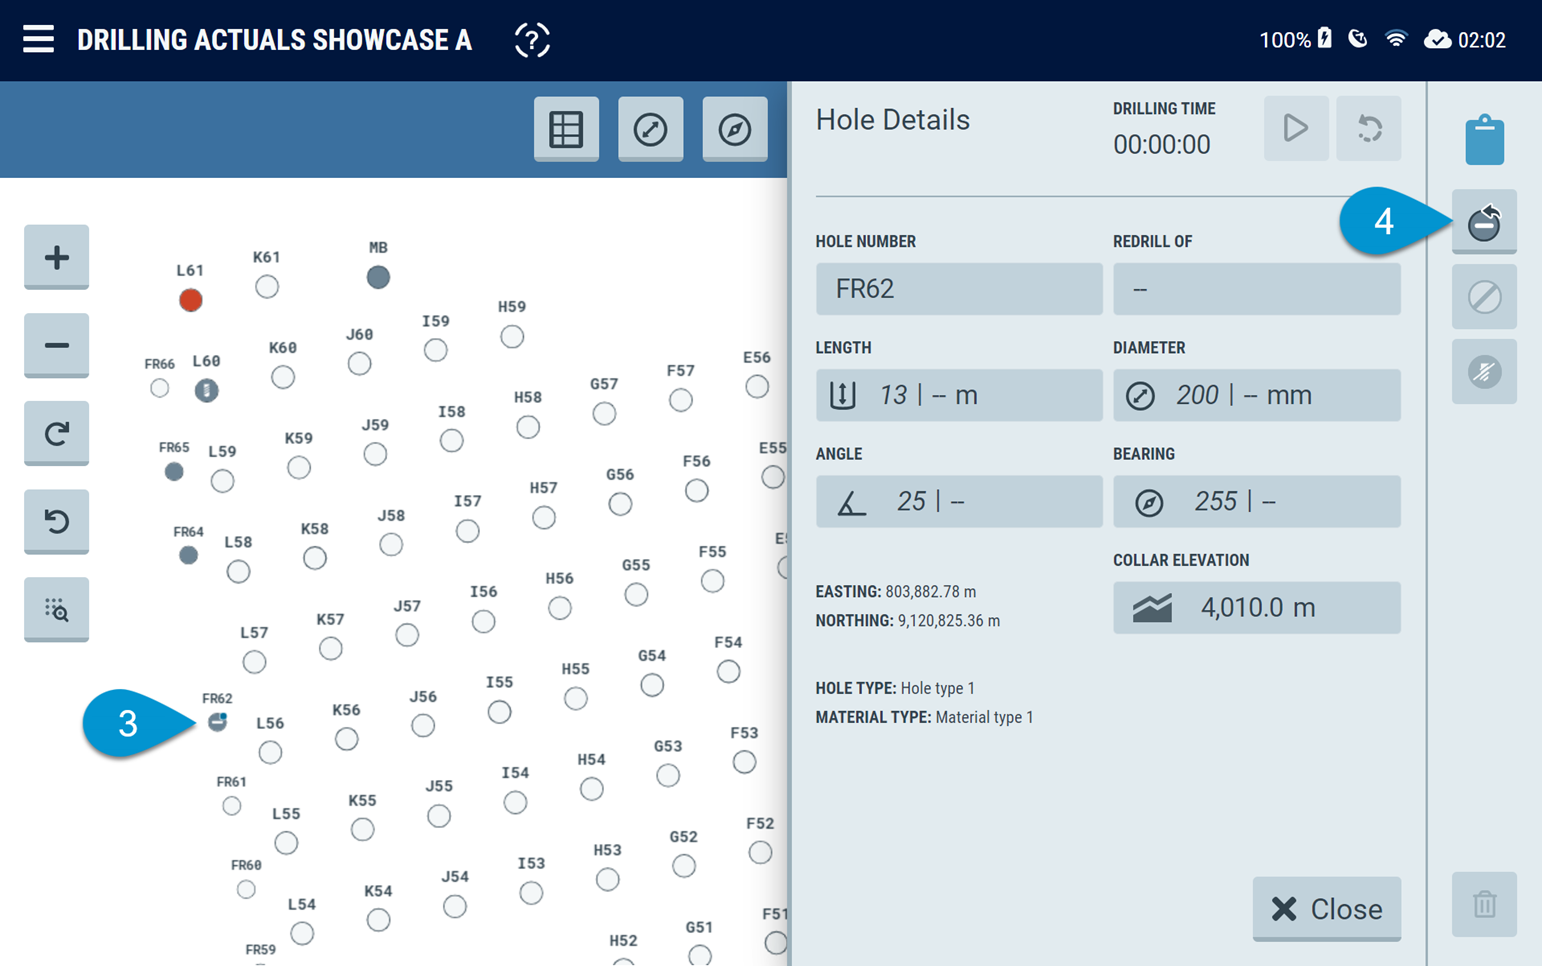Click the Length field showing 13

coord(959,395)
